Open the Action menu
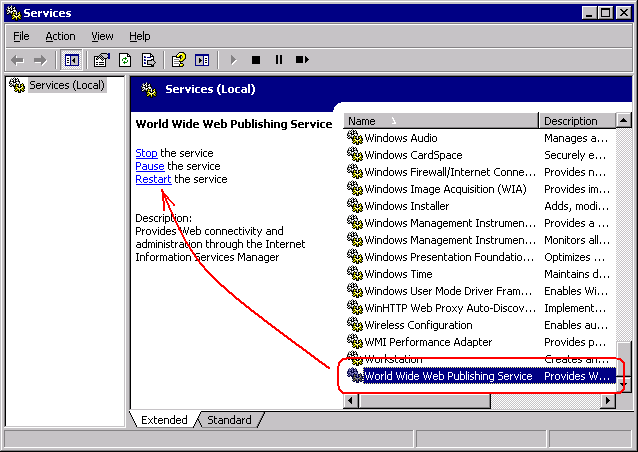The width and height of the screenshot is (638, 452). pos(60,36)
